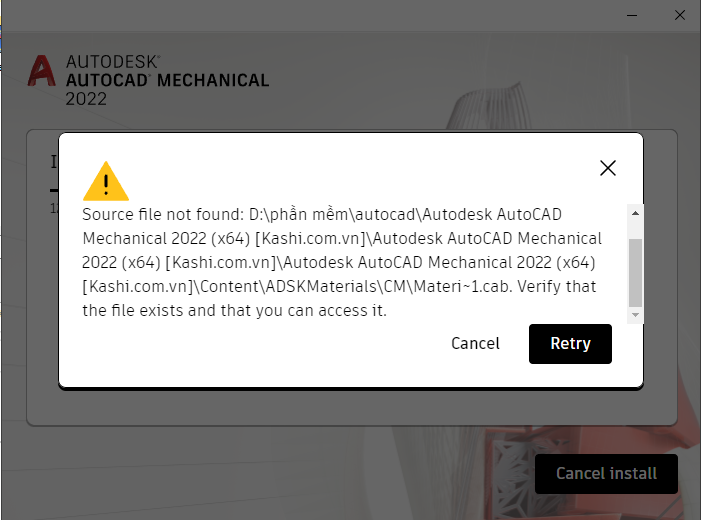Click the AUTOCAD MECHANICAL product title
The height and width of the screenshot is (520, 701).
(168, 80)
